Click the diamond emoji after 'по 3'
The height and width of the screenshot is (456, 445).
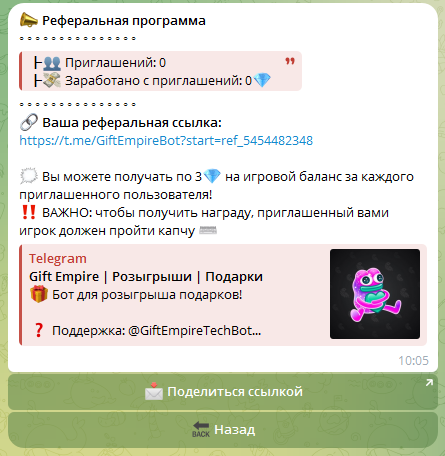[x=212, y=176]
